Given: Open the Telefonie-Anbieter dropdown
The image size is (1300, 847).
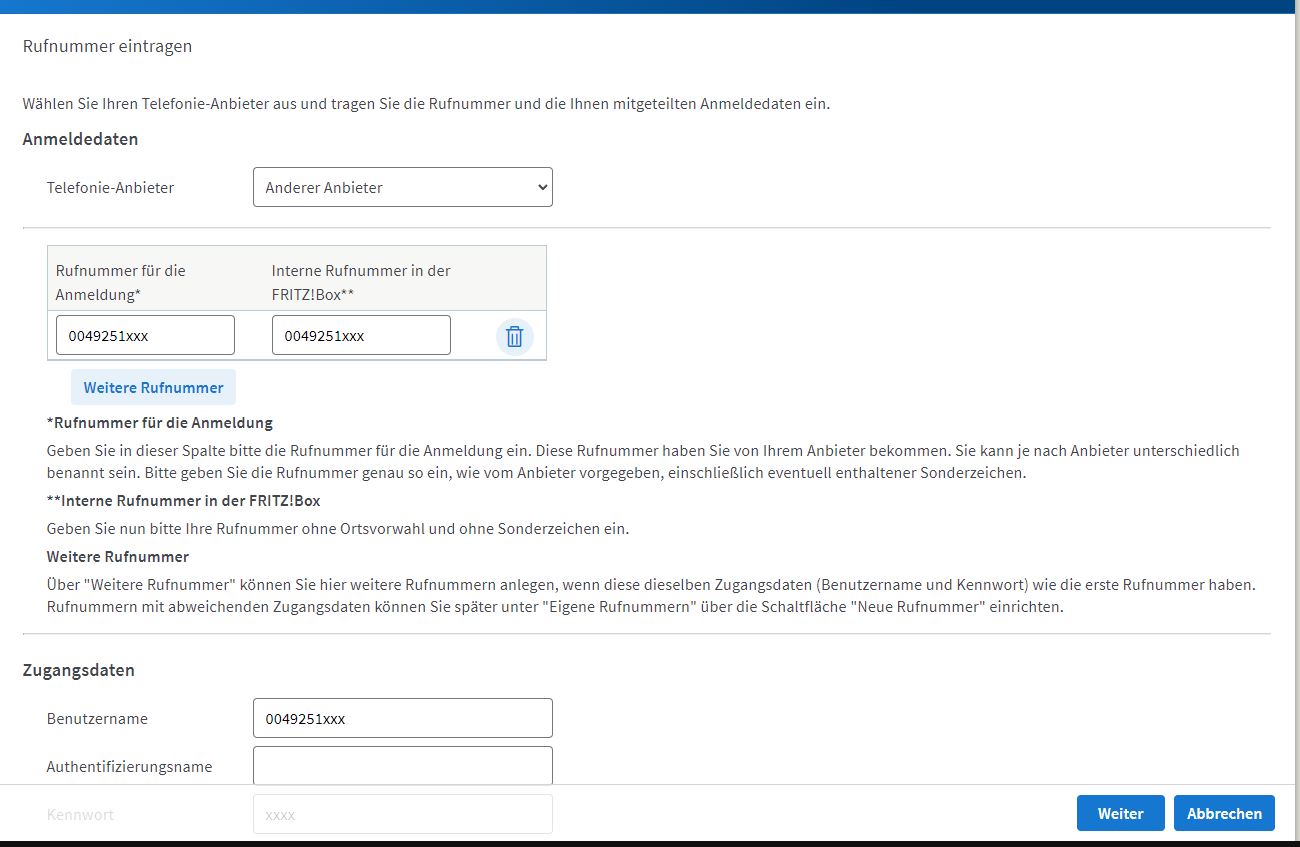Looking at the screenshot, I should pyautogui.click(x=403, y=187).
